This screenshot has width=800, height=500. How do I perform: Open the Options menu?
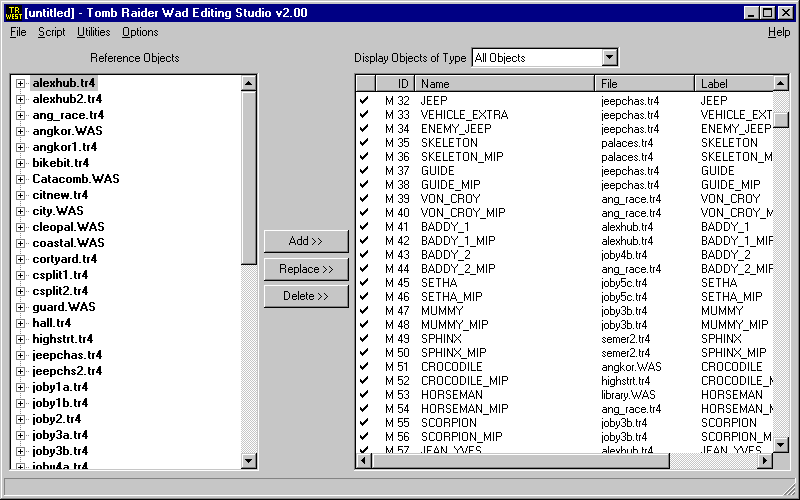[140, 32]
